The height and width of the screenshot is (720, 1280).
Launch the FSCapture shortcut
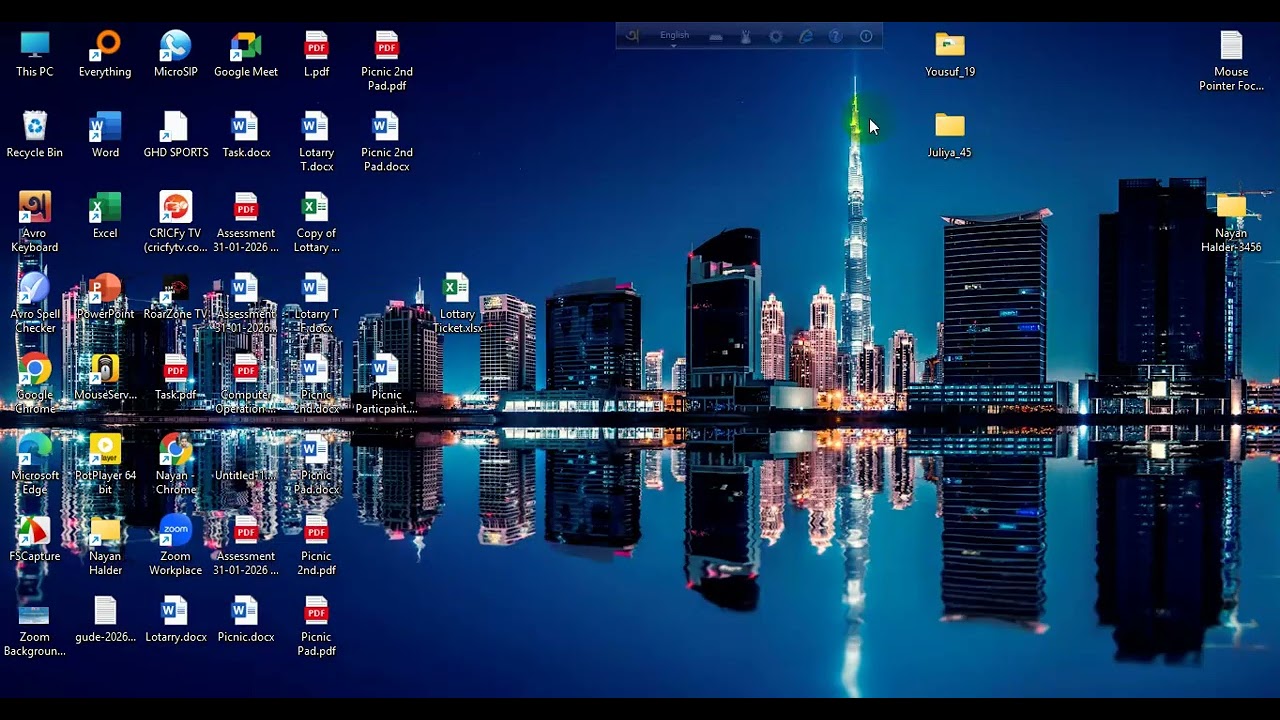(35, 540)
